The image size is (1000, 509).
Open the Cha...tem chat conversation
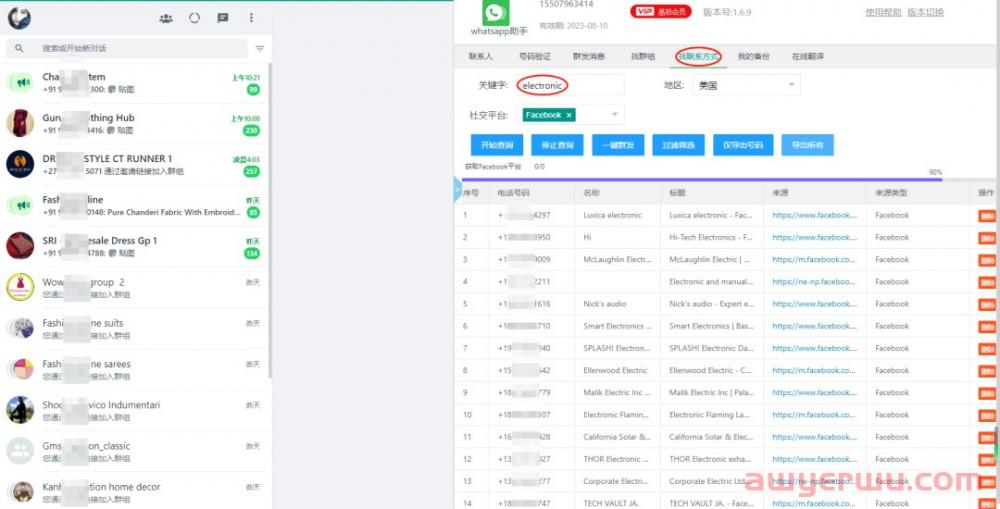pyautogui.click(x=135, y=82)
